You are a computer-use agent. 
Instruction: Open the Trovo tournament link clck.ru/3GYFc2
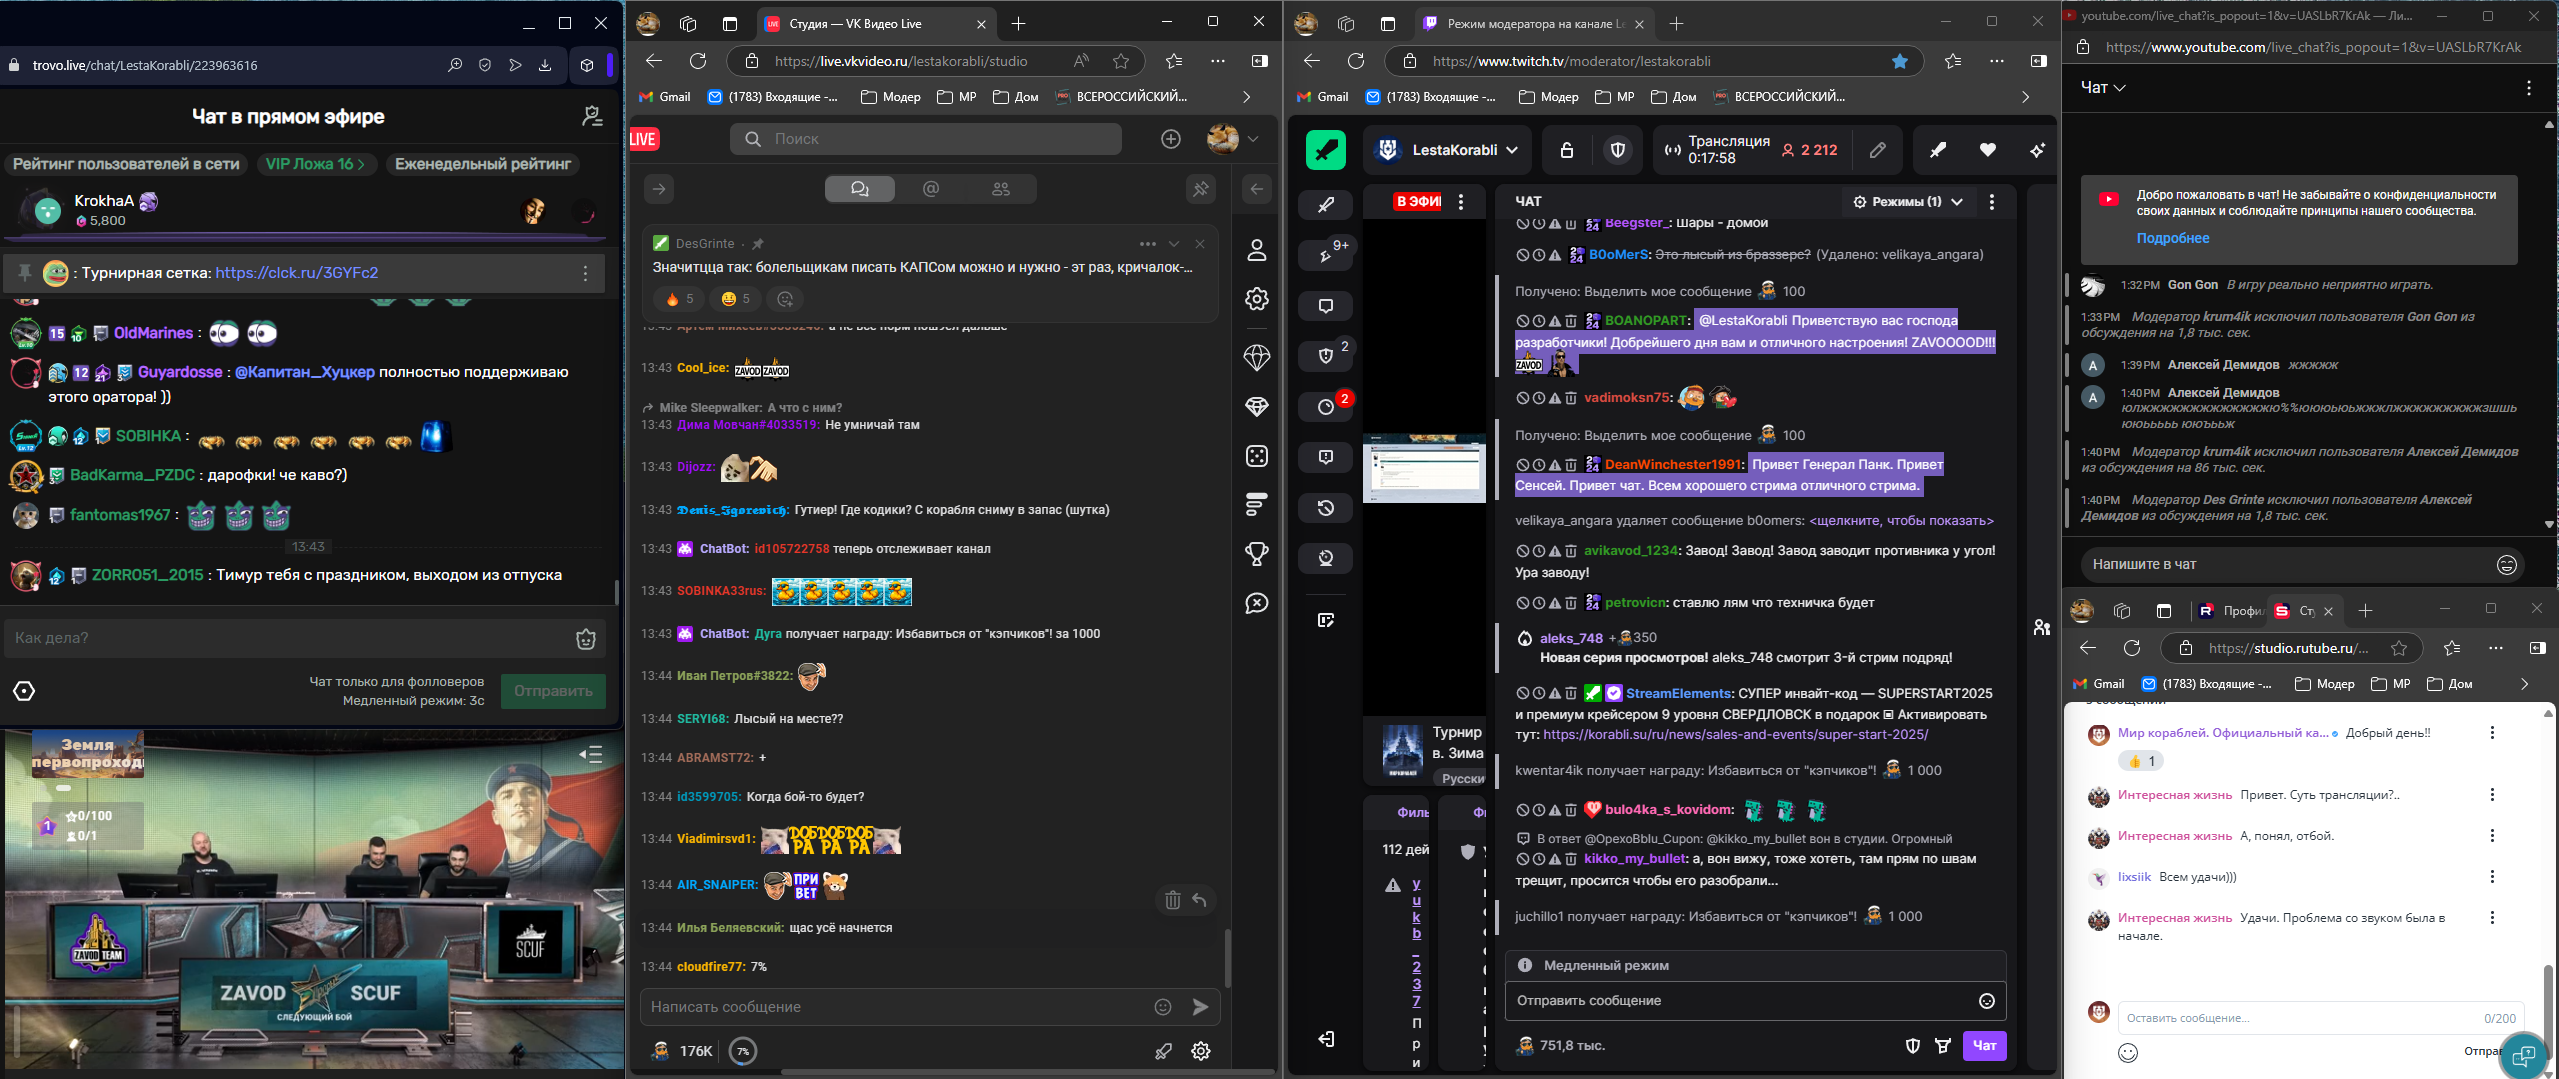click(296, 273)
